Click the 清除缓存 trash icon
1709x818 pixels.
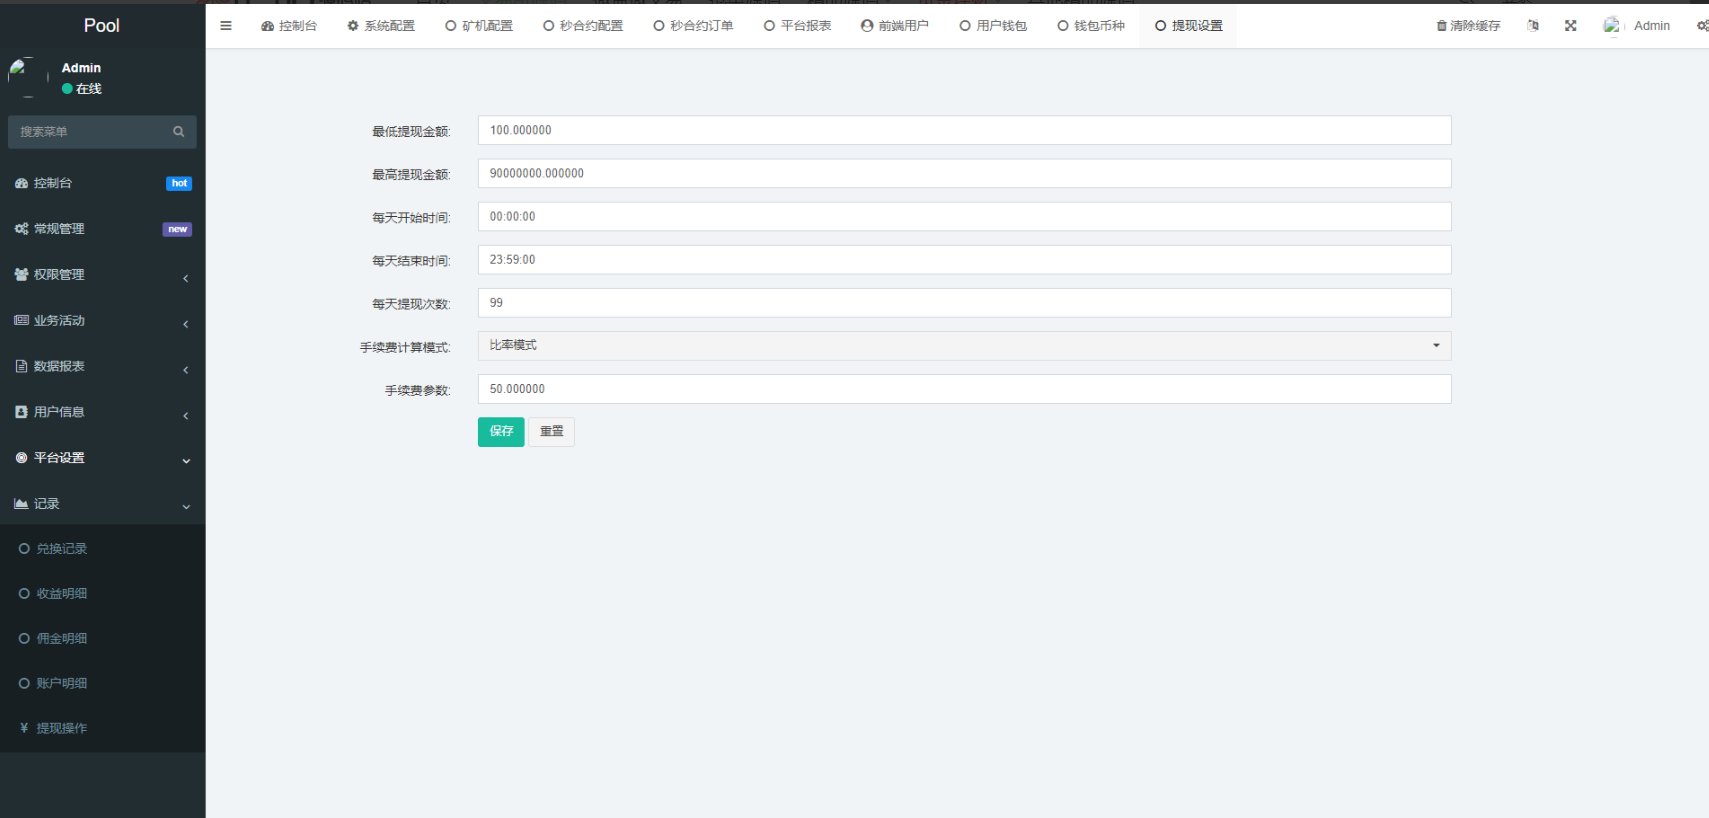point(1441,26)
